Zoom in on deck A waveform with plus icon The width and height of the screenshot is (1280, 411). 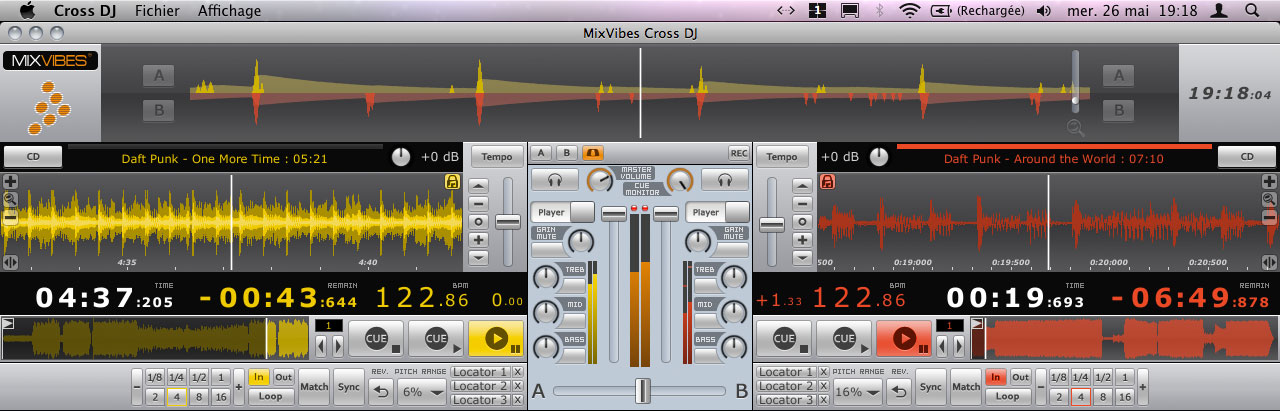(x=10, y=182)
